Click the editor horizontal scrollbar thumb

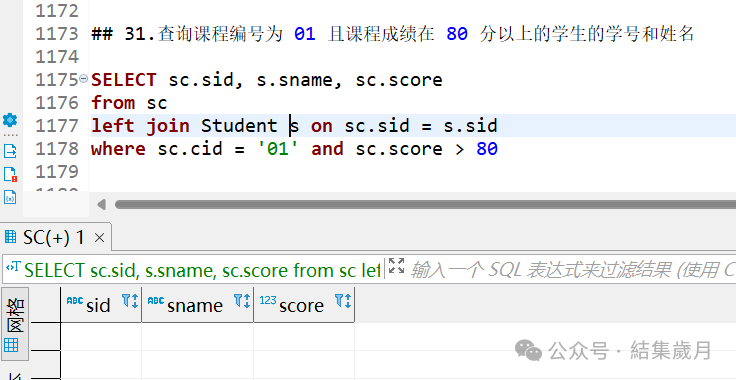pyautogui.click(x=425, y=205)
